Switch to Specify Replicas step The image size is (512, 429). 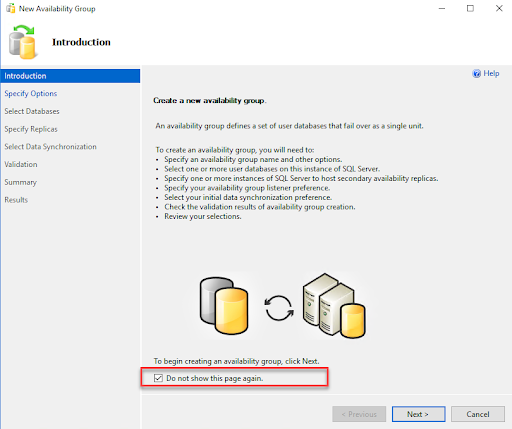click(31, 129)
